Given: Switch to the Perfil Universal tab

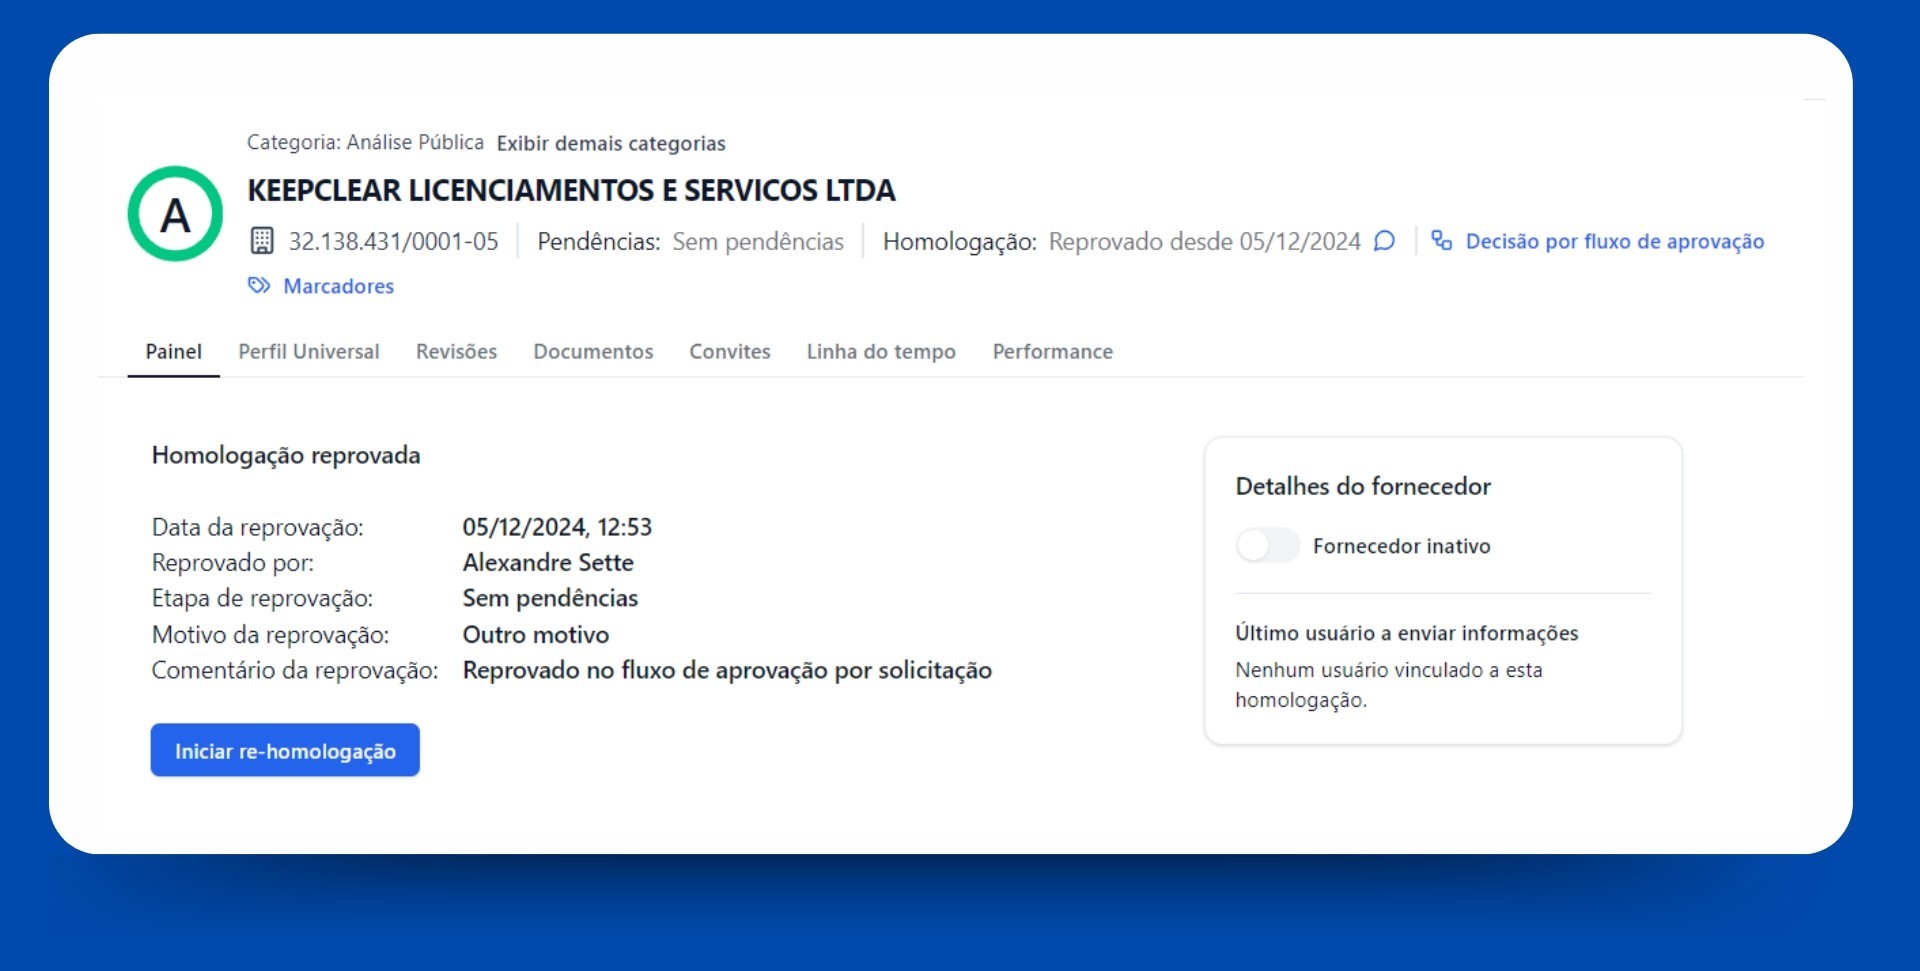Looking at the screenshot, I should coord(309,352).
